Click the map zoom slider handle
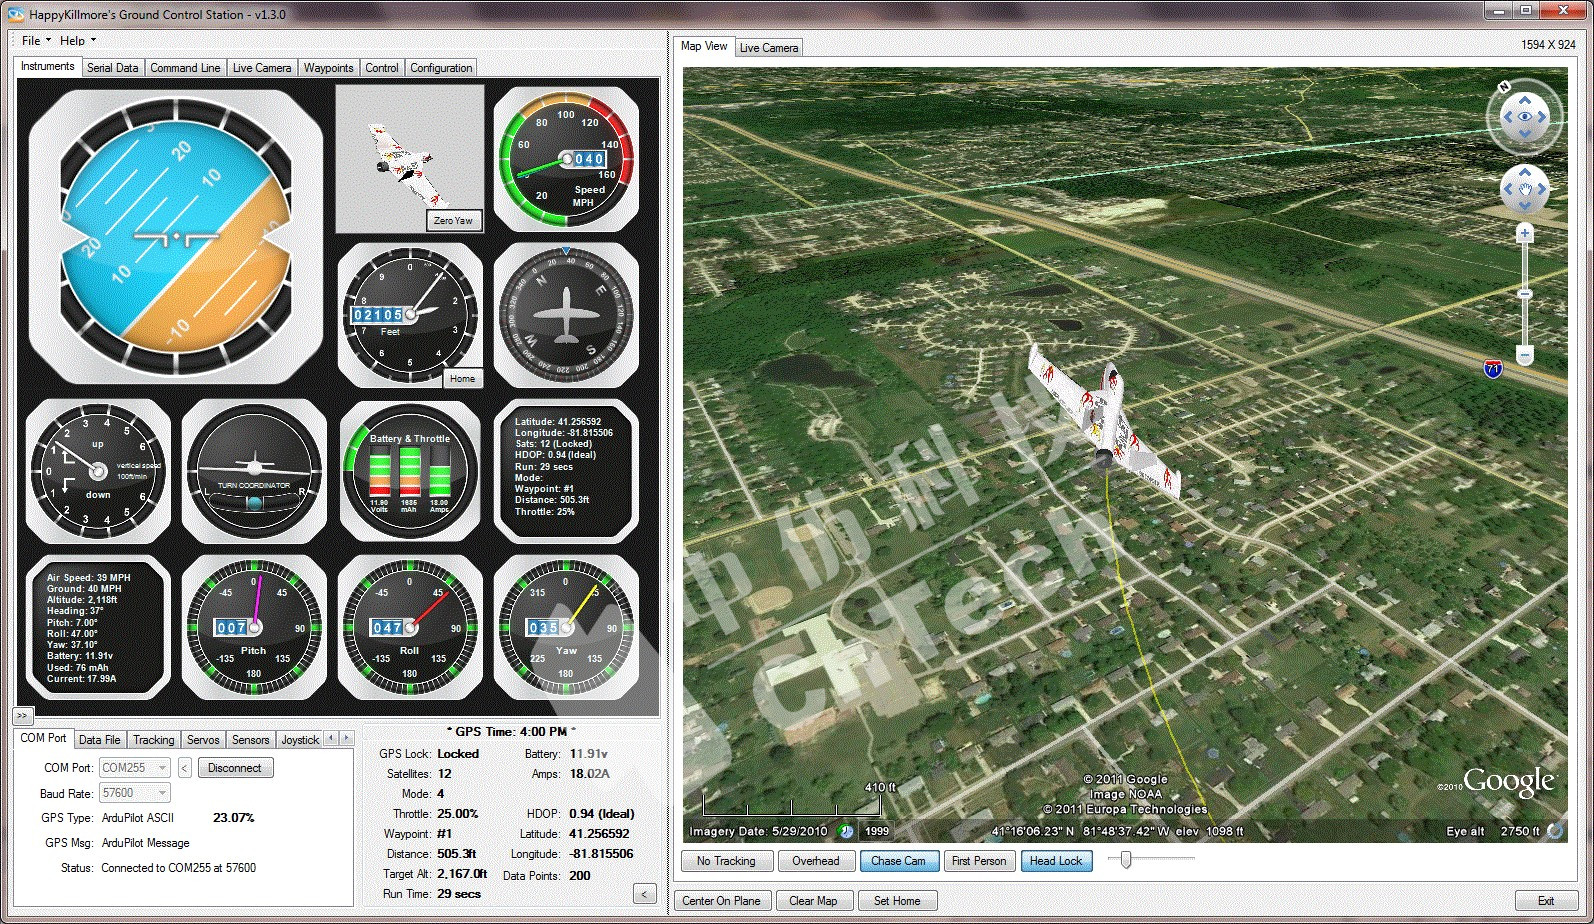The width and height of the screenshot is (1594, 924). click(1524, 294)
